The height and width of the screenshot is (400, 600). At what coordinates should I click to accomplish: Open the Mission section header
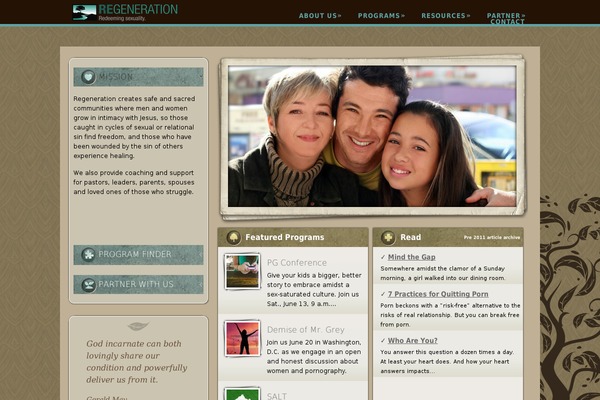(x=138, y=77)
